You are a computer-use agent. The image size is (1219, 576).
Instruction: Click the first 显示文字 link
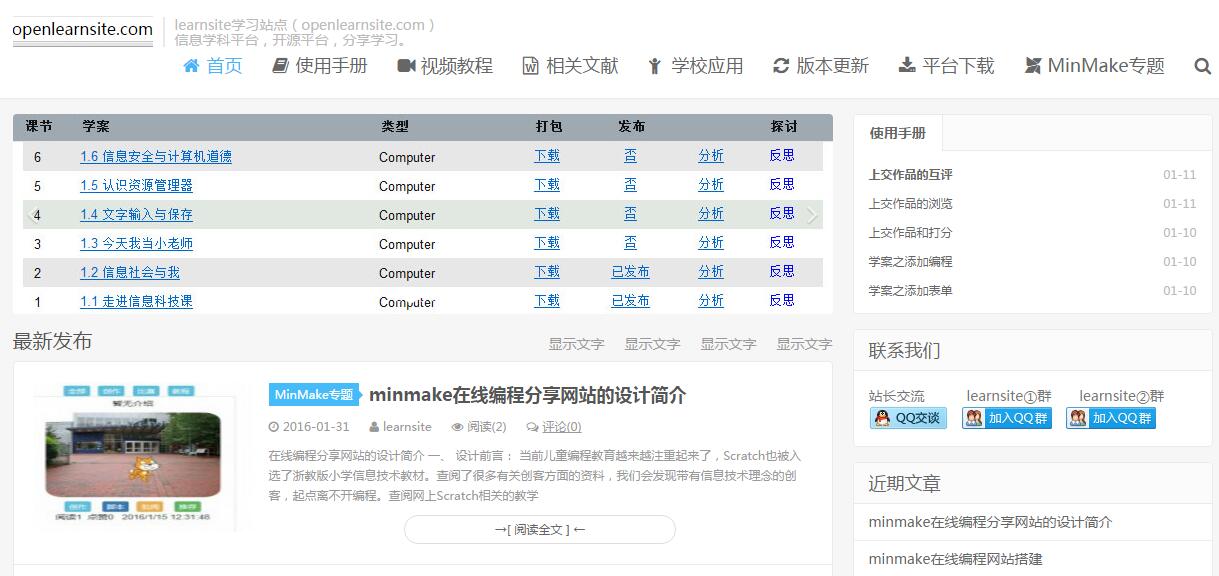click(x=576, y=344)
